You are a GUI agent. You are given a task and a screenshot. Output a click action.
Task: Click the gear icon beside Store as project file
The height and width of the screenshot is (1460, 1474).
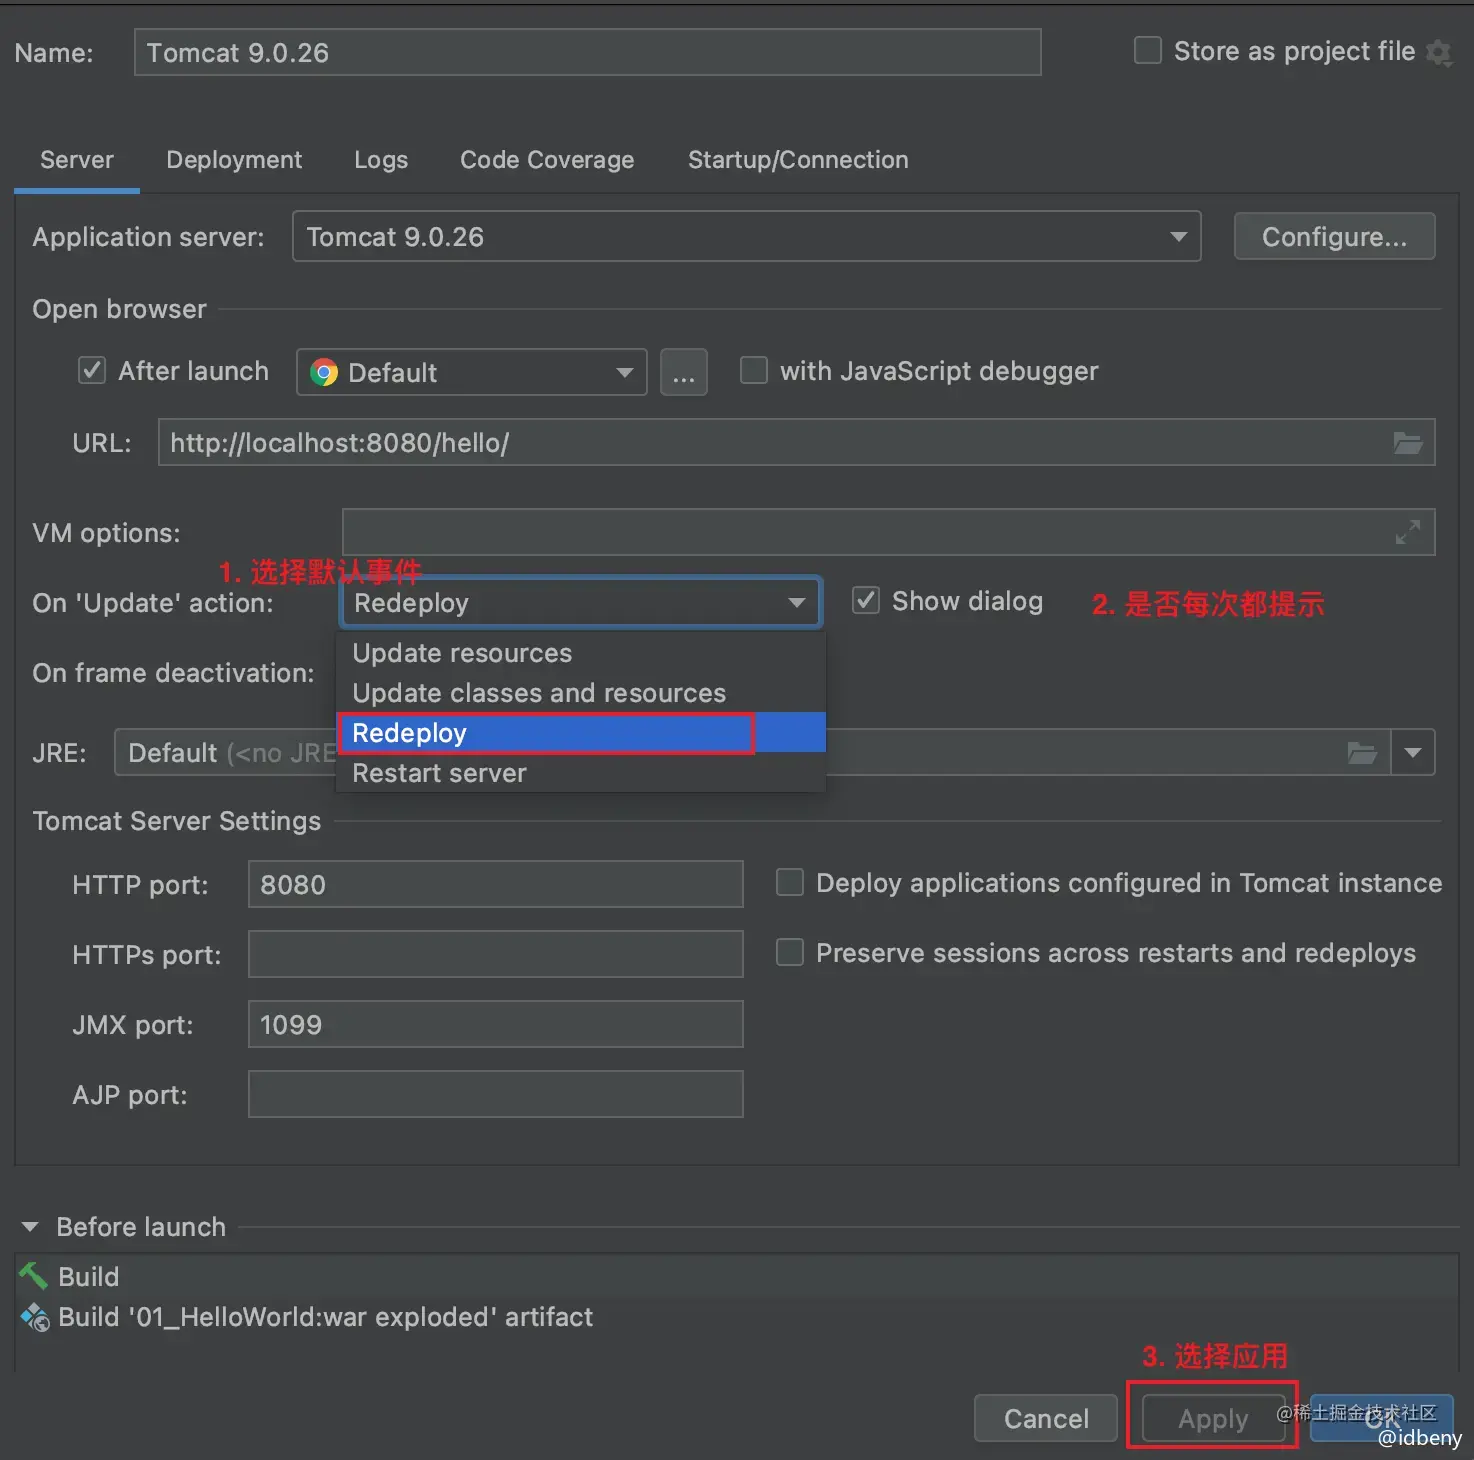1438,52
